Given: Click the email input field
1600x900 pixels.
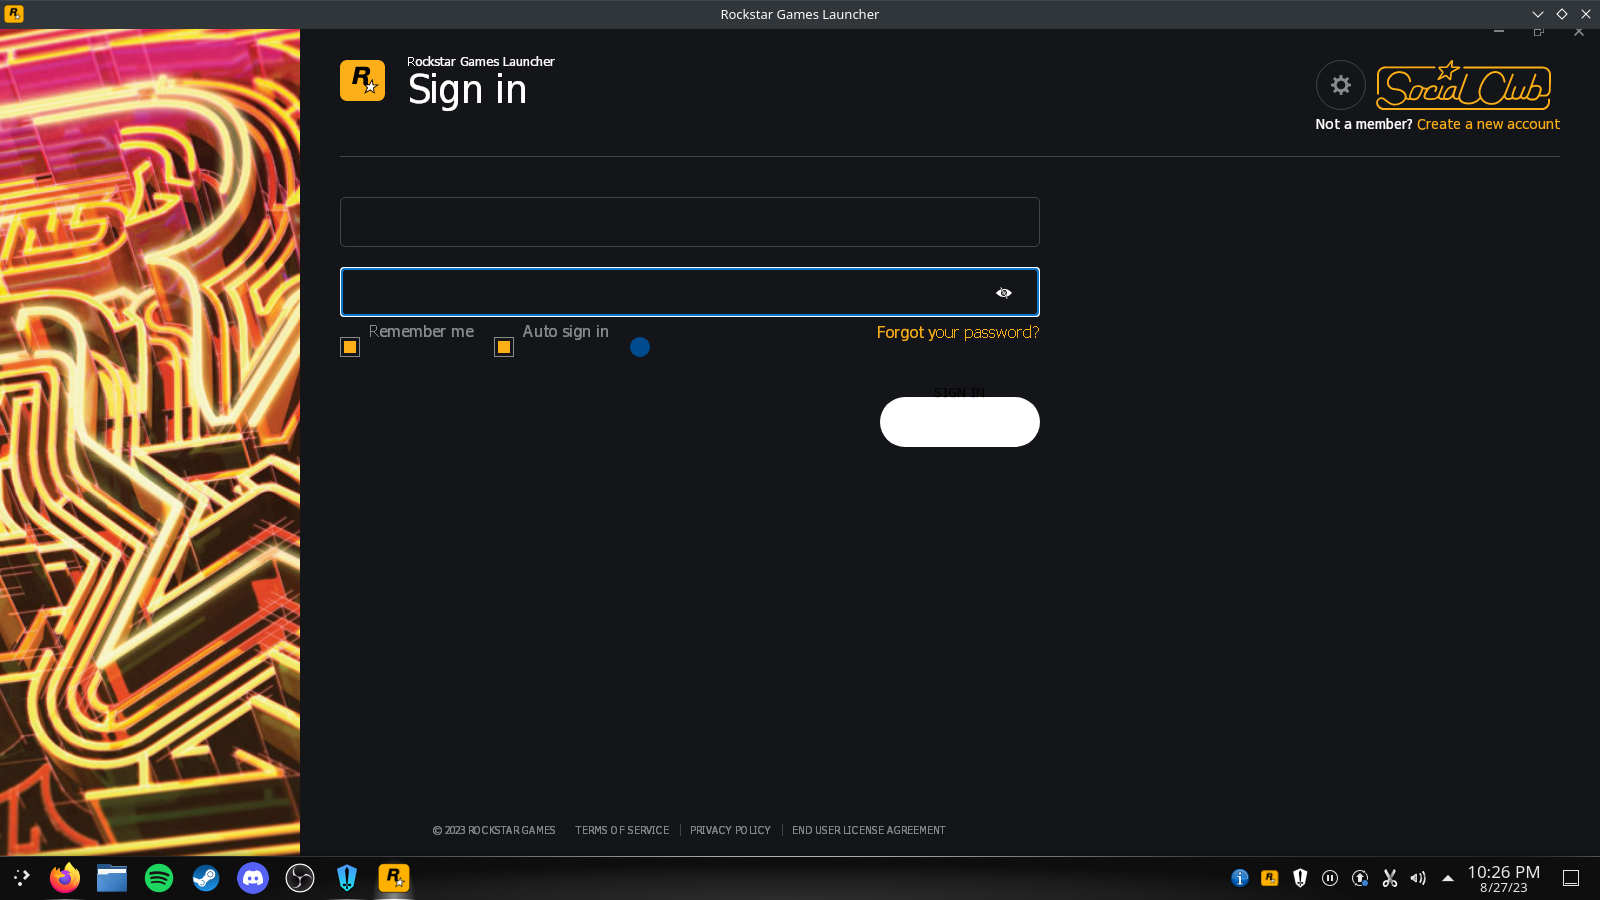Looking at the screenshot, I should 690,222.
